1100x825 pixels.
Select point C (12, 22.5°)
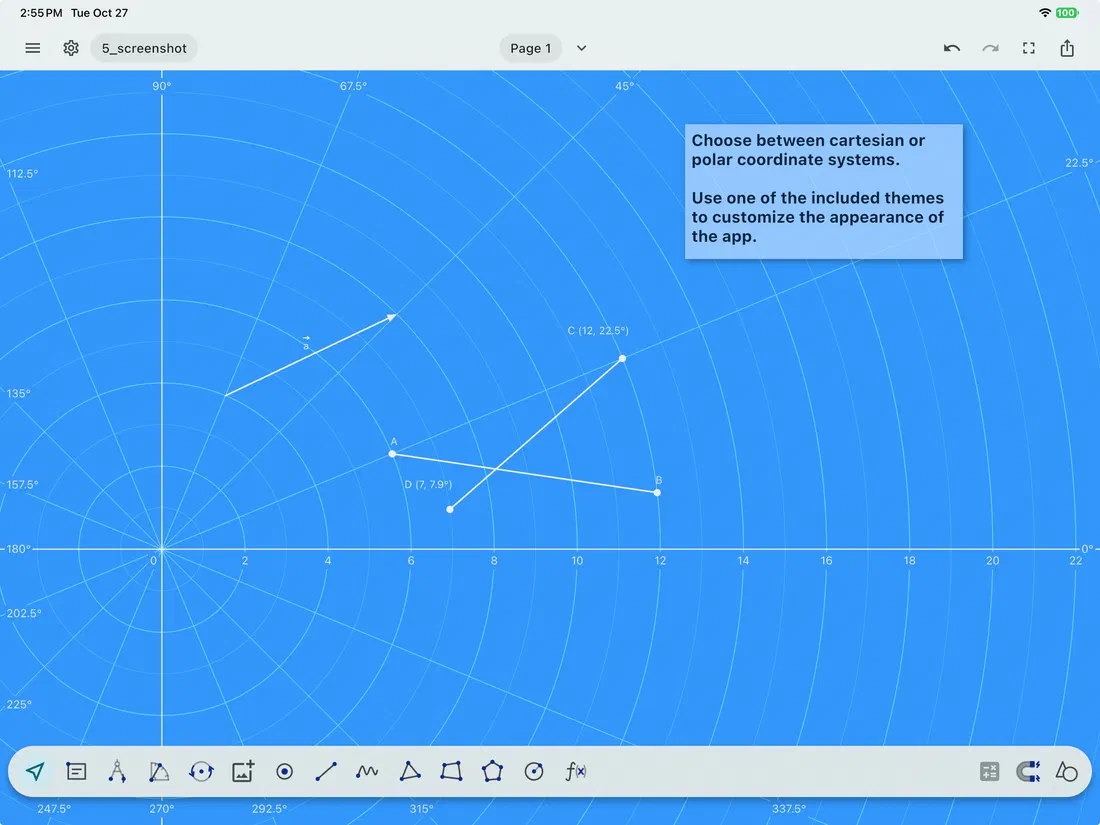click(622, 358)
